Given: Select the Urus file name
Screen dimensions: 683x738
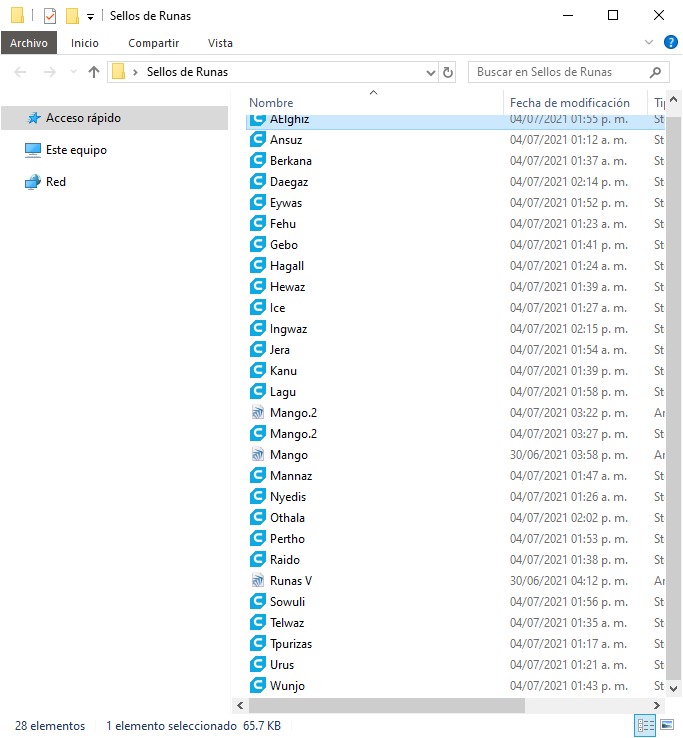Looking at the screenshot, I should [282, 665].
